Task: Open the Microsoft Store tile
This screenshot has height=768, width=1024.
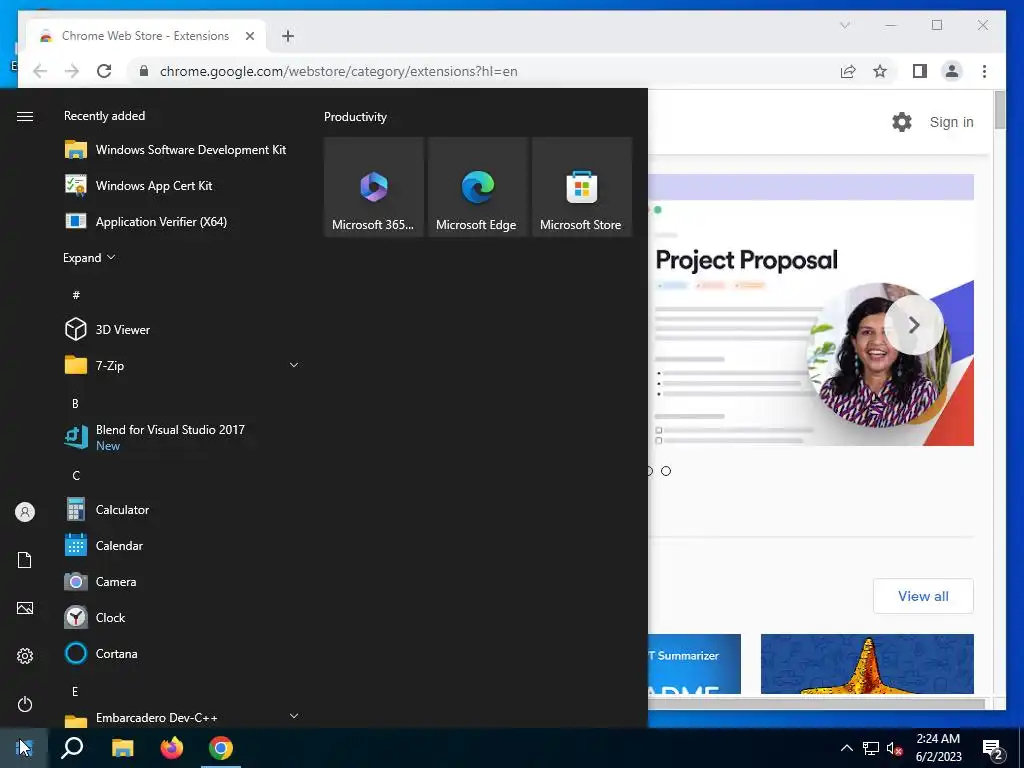Action: point(581,187)
